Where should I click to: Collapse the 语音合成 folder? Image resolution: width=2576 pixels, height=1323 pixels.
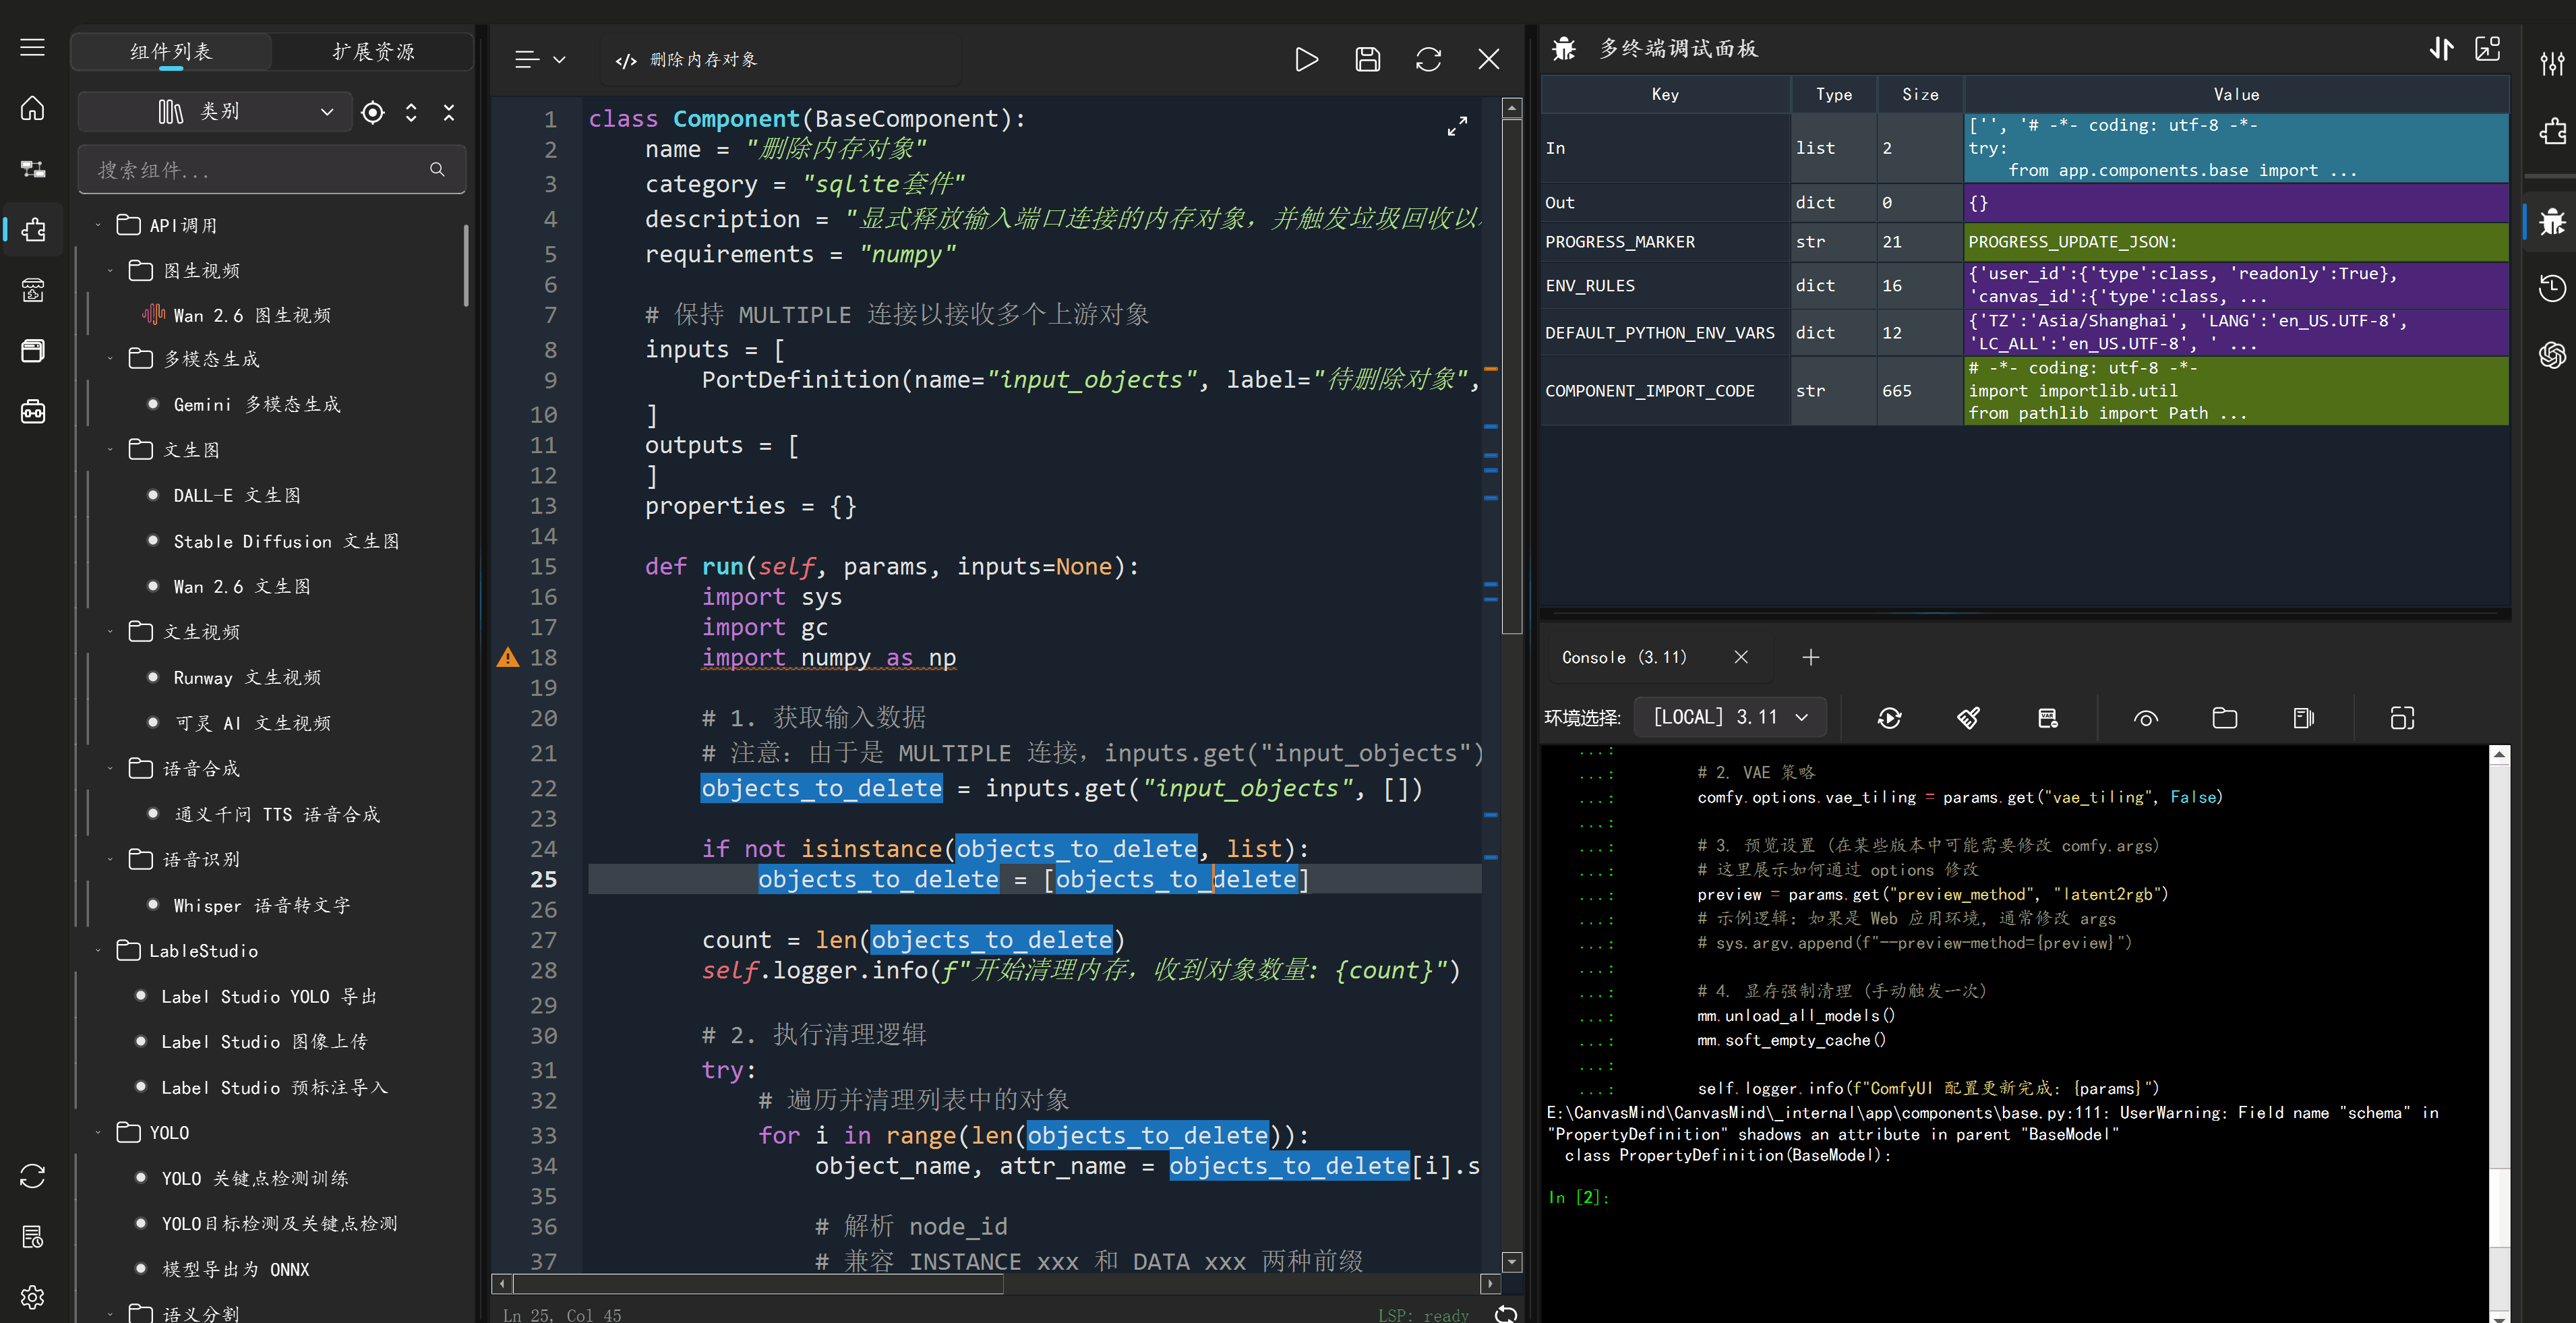[x=110, y=768]
